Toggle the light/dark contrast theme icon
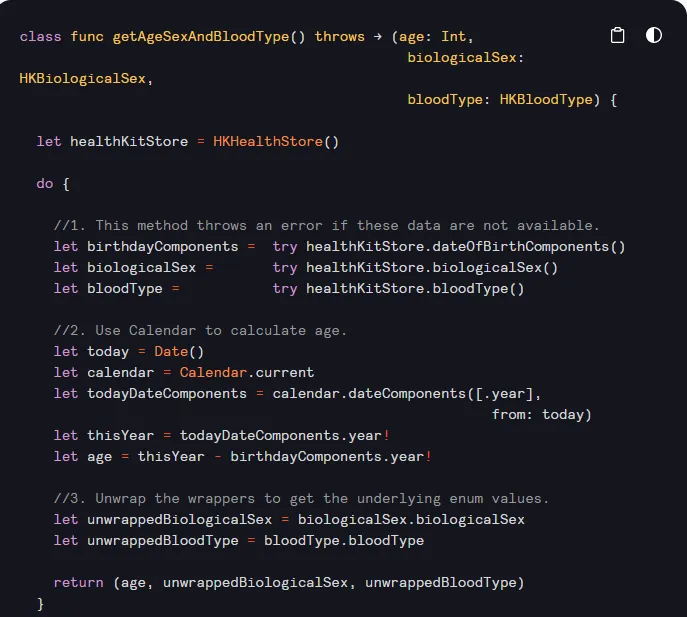Image resolution: width=687 pixels, height=617 pixels. tap(654, 35)
